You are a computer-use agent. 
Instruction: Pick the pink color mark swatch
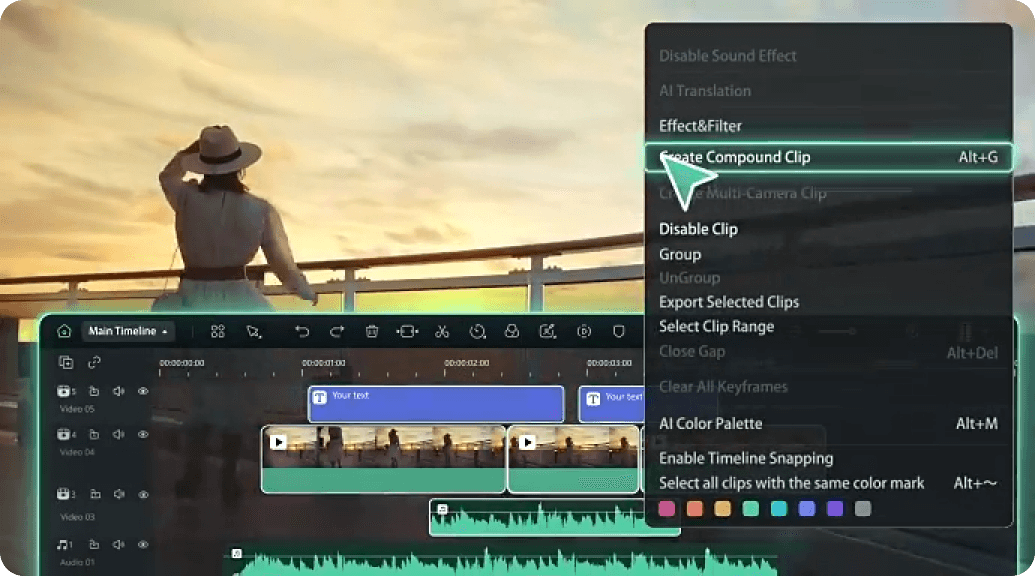click(666, 508)
